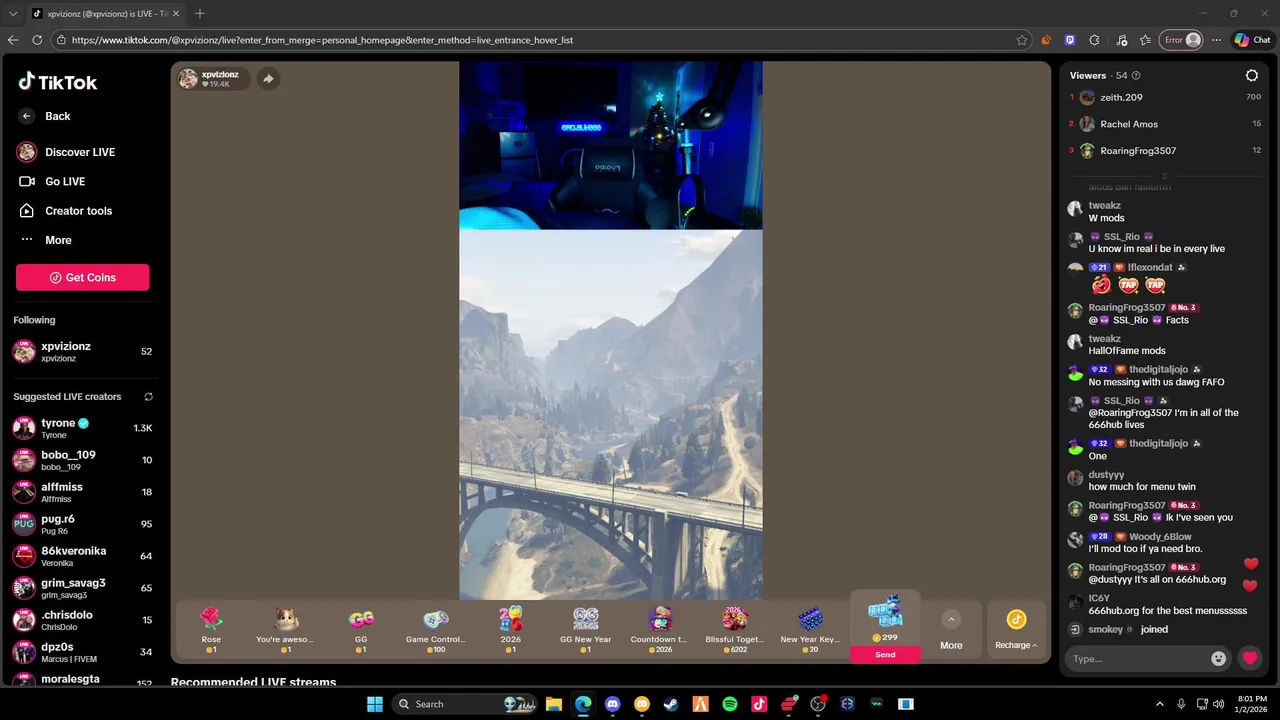Click the taskbar Search box
The height and width of the screenshot is (720, 1280).
coord(465,704)
